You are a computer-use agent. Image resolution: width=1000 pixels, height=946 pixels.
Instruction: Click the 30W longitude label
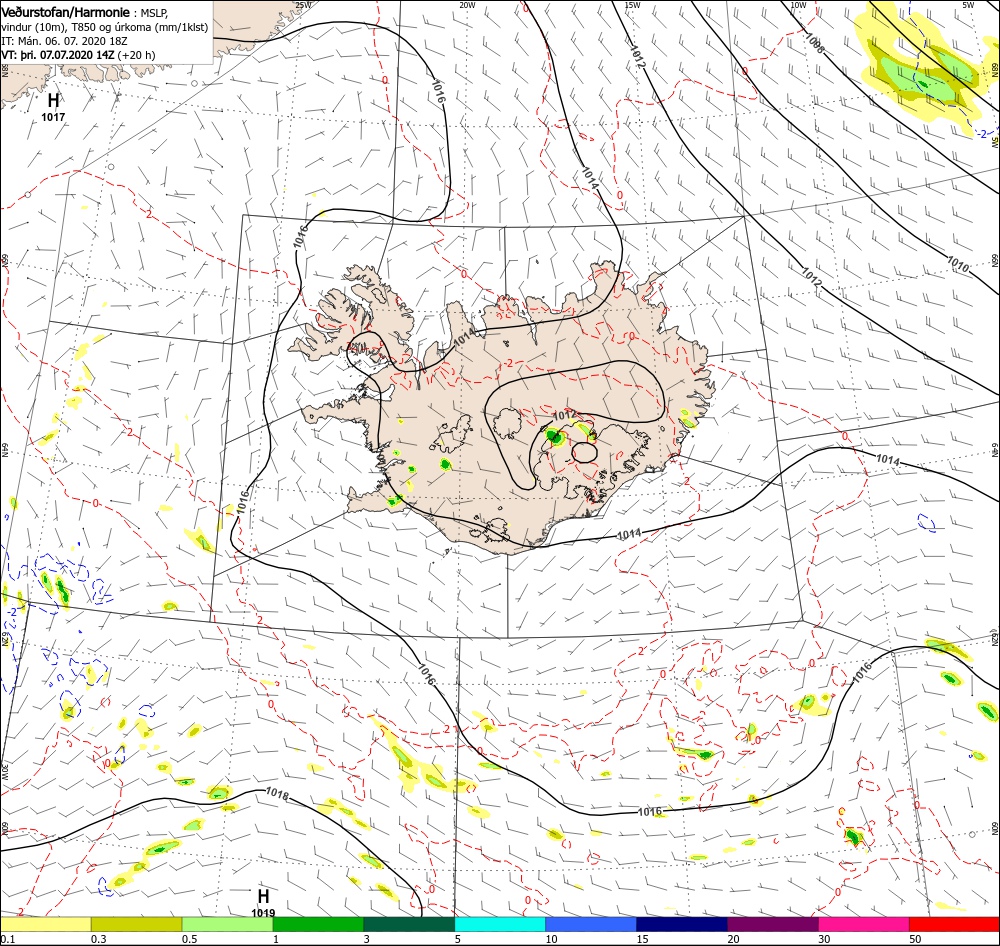4,772
